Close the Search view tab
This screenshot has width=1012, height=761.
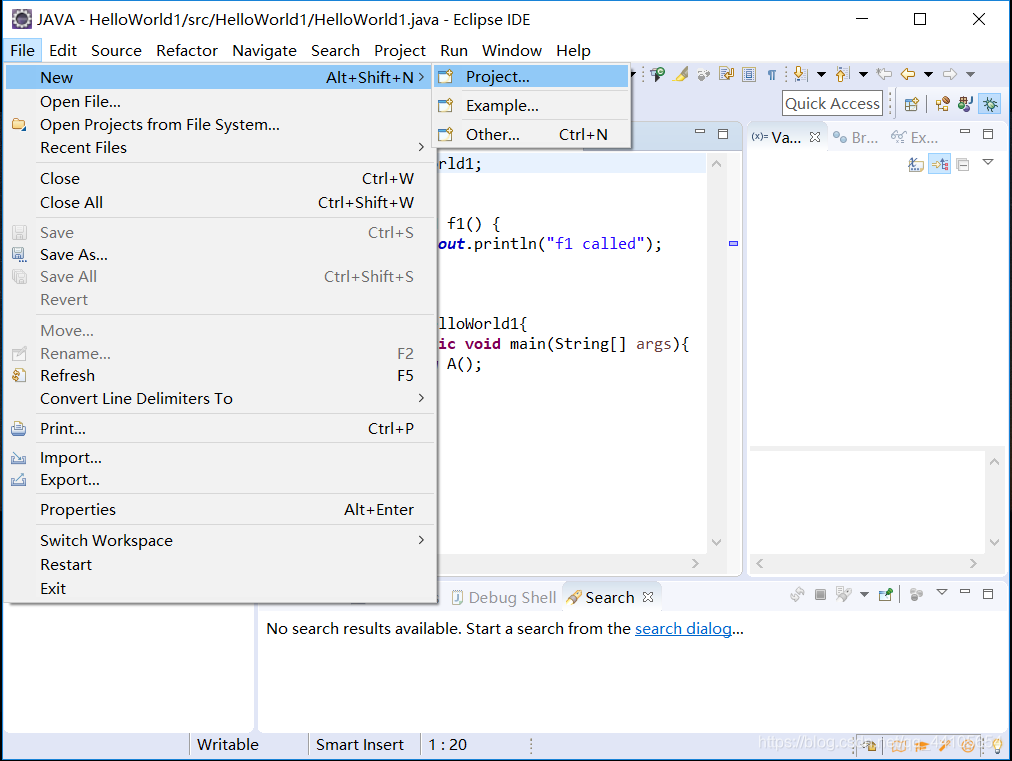(x=648, y=598)
